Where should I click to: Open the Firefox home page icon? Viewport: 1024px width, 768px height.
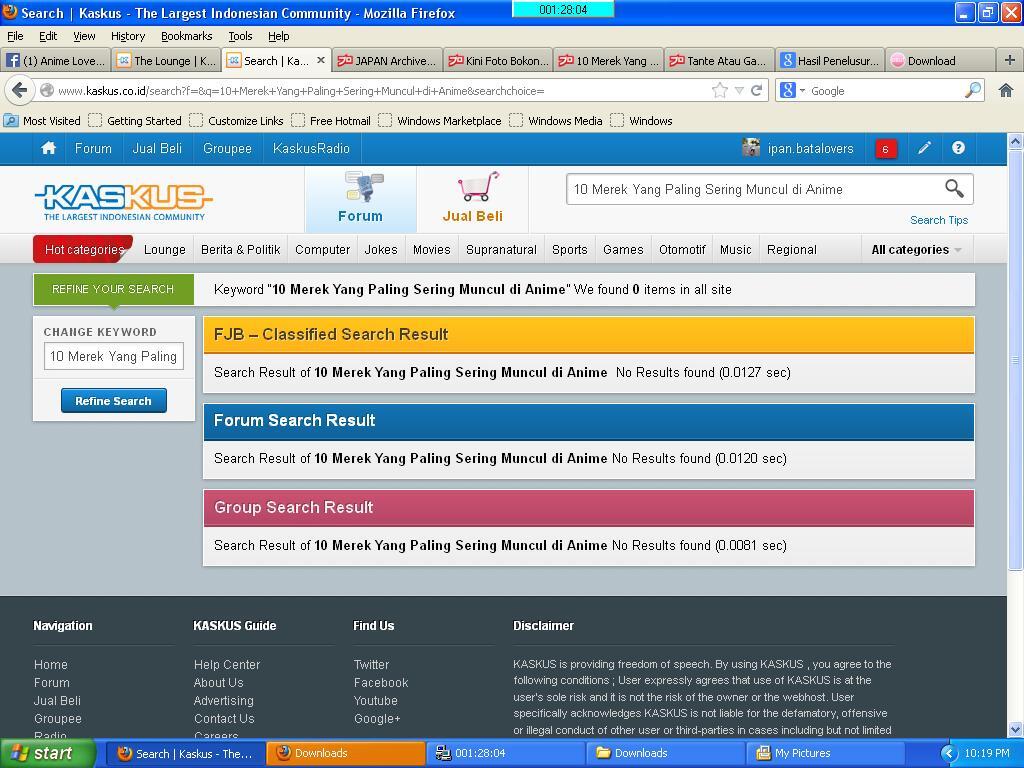click(x=1006, y=90)
